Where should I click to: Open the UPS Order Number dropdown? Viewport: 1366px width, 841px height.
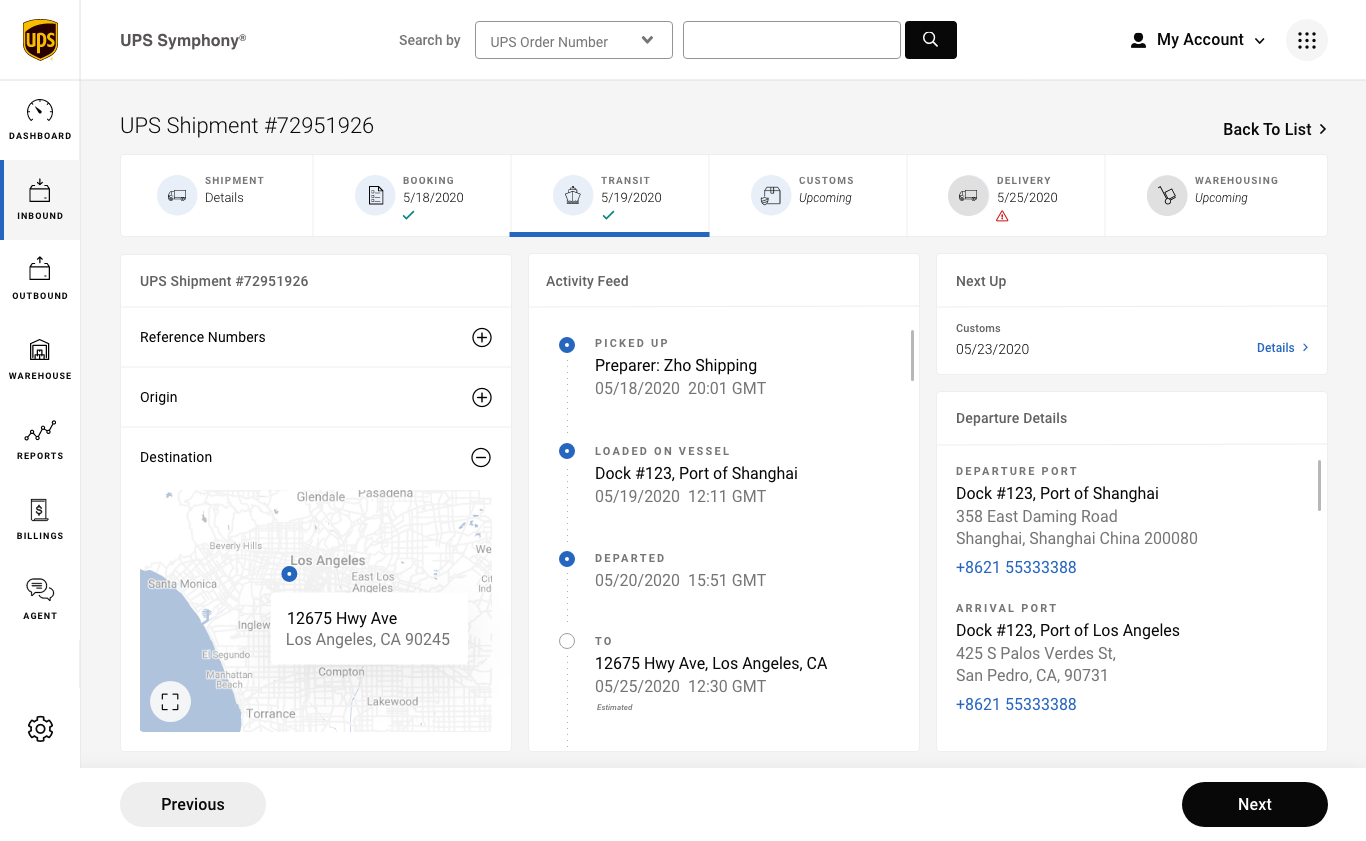(573, 41)
